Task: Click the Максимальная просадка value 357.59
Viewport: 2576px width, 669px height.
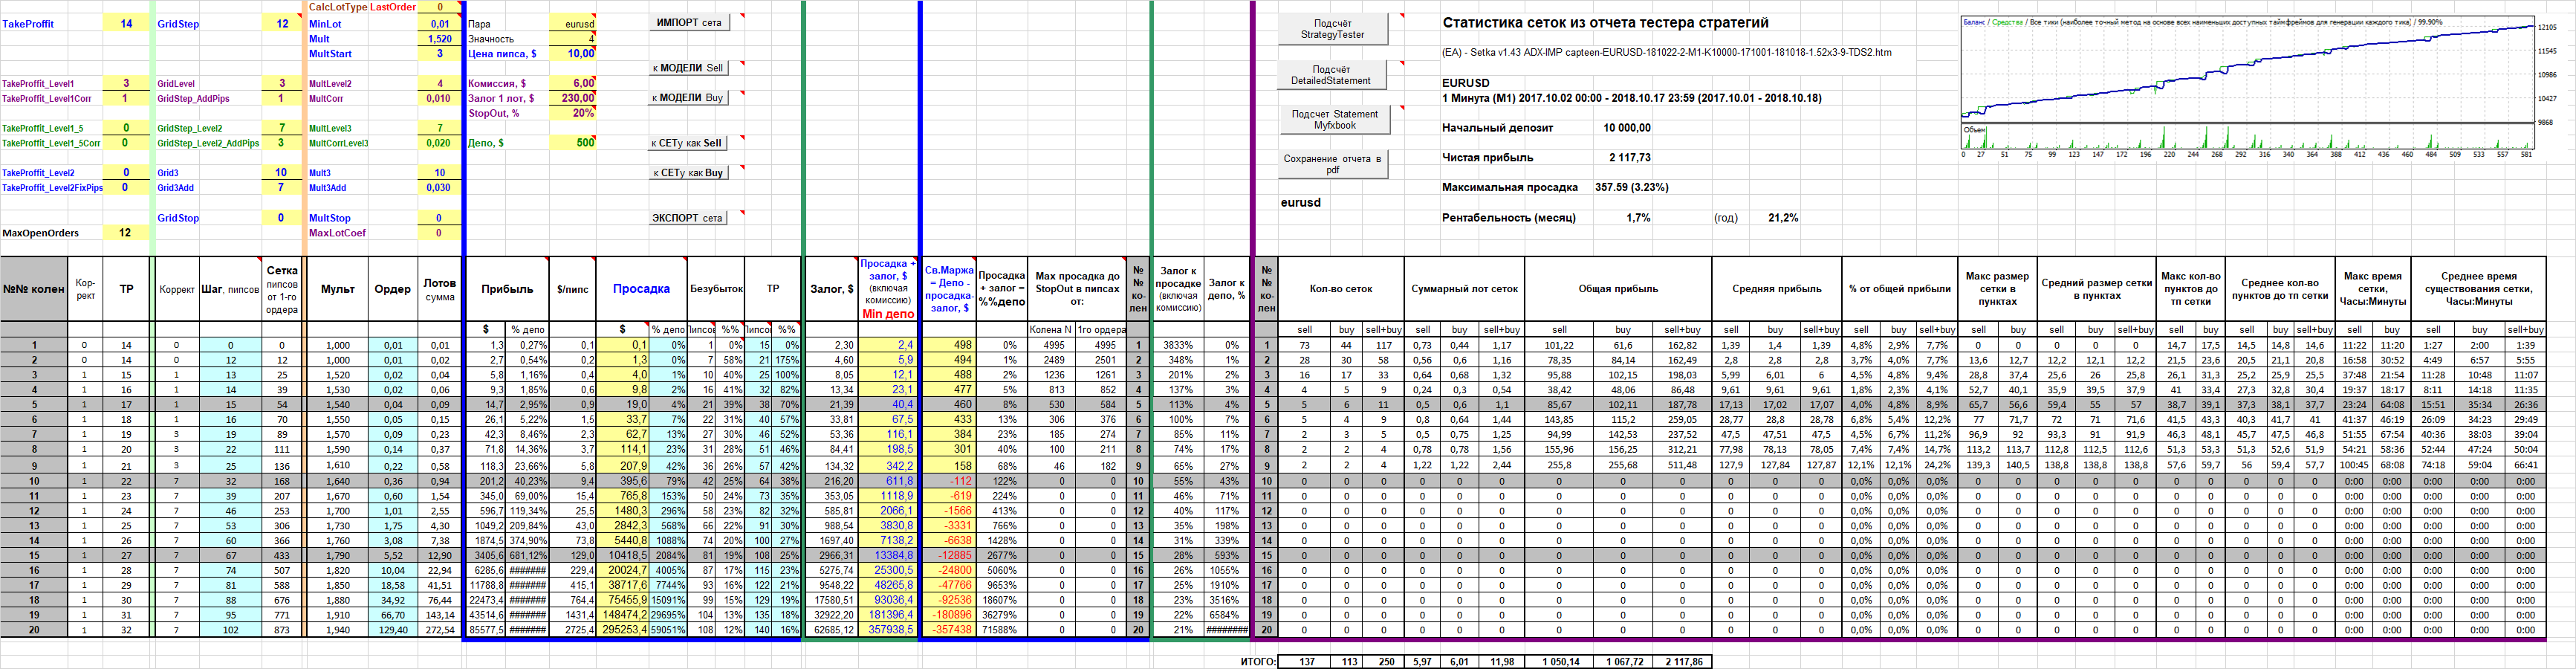Action: pyautogui.click(x=1631, y=188)
